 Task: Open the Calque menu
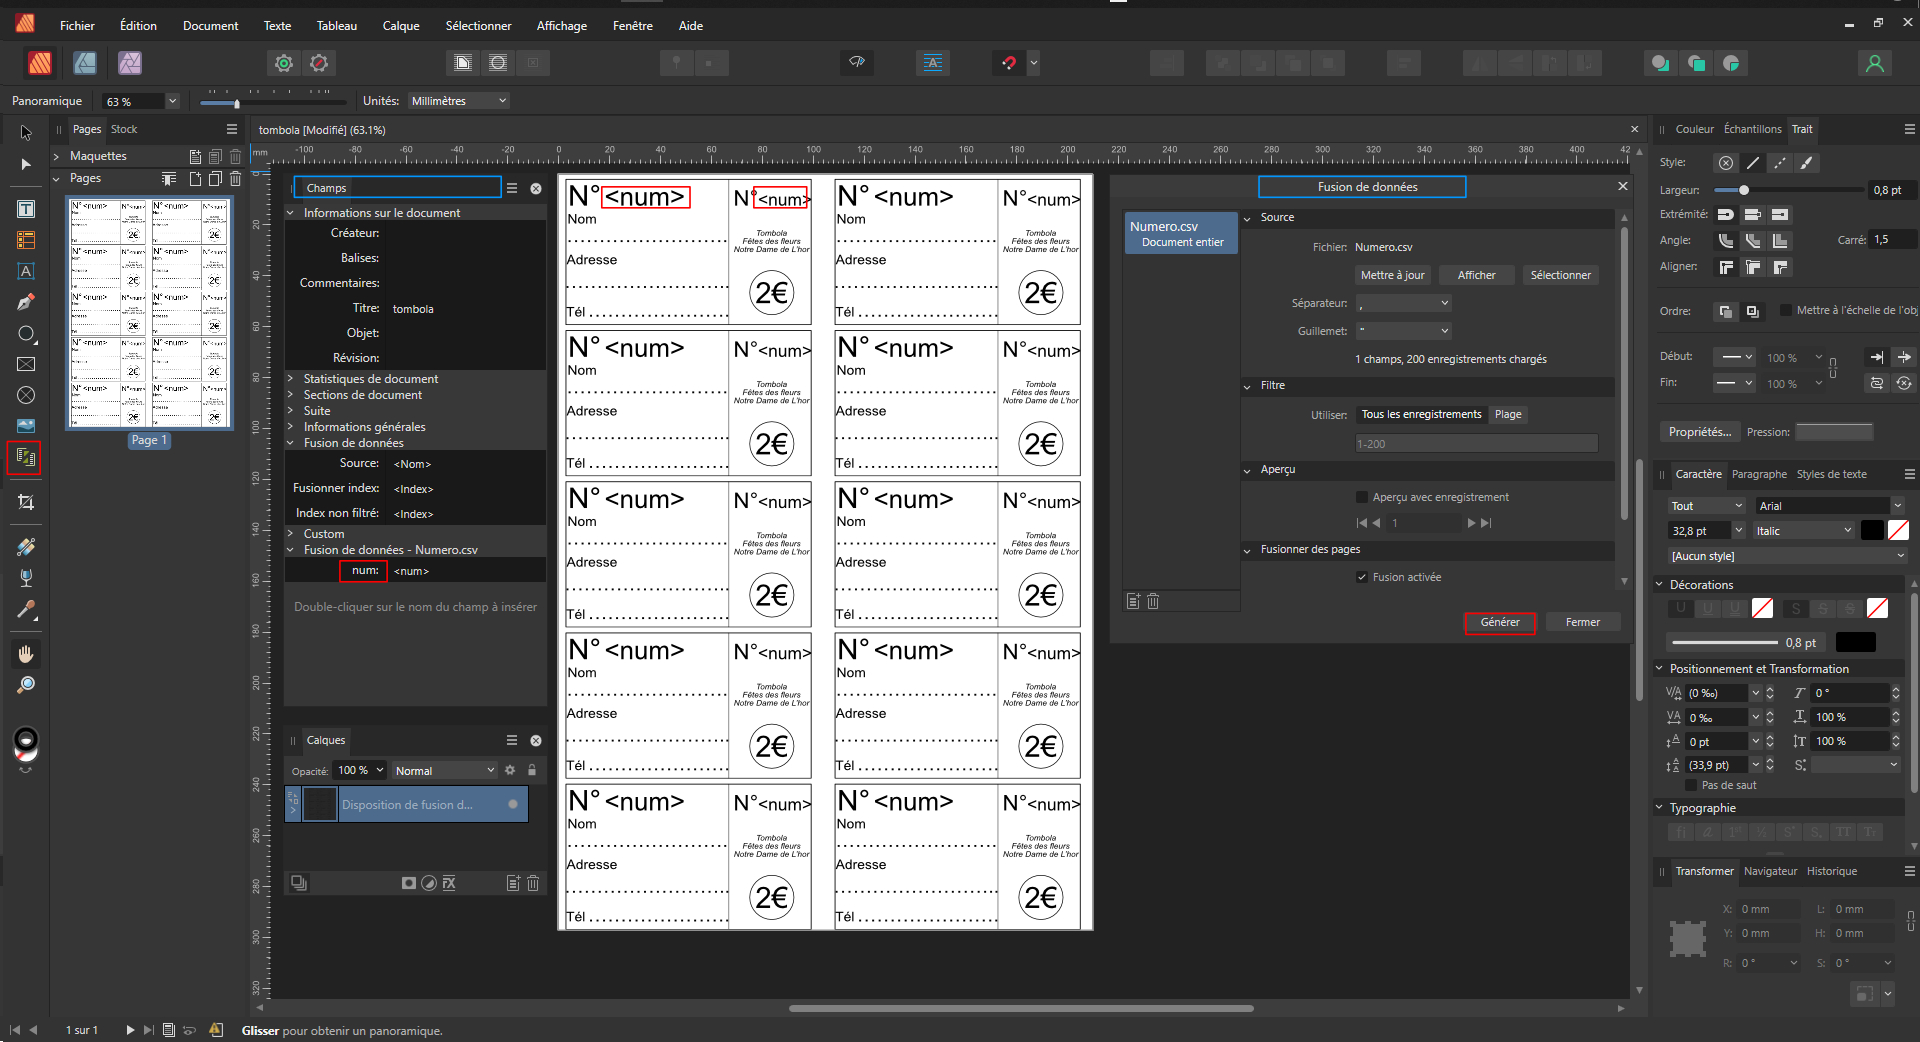(x=401, y=26)
